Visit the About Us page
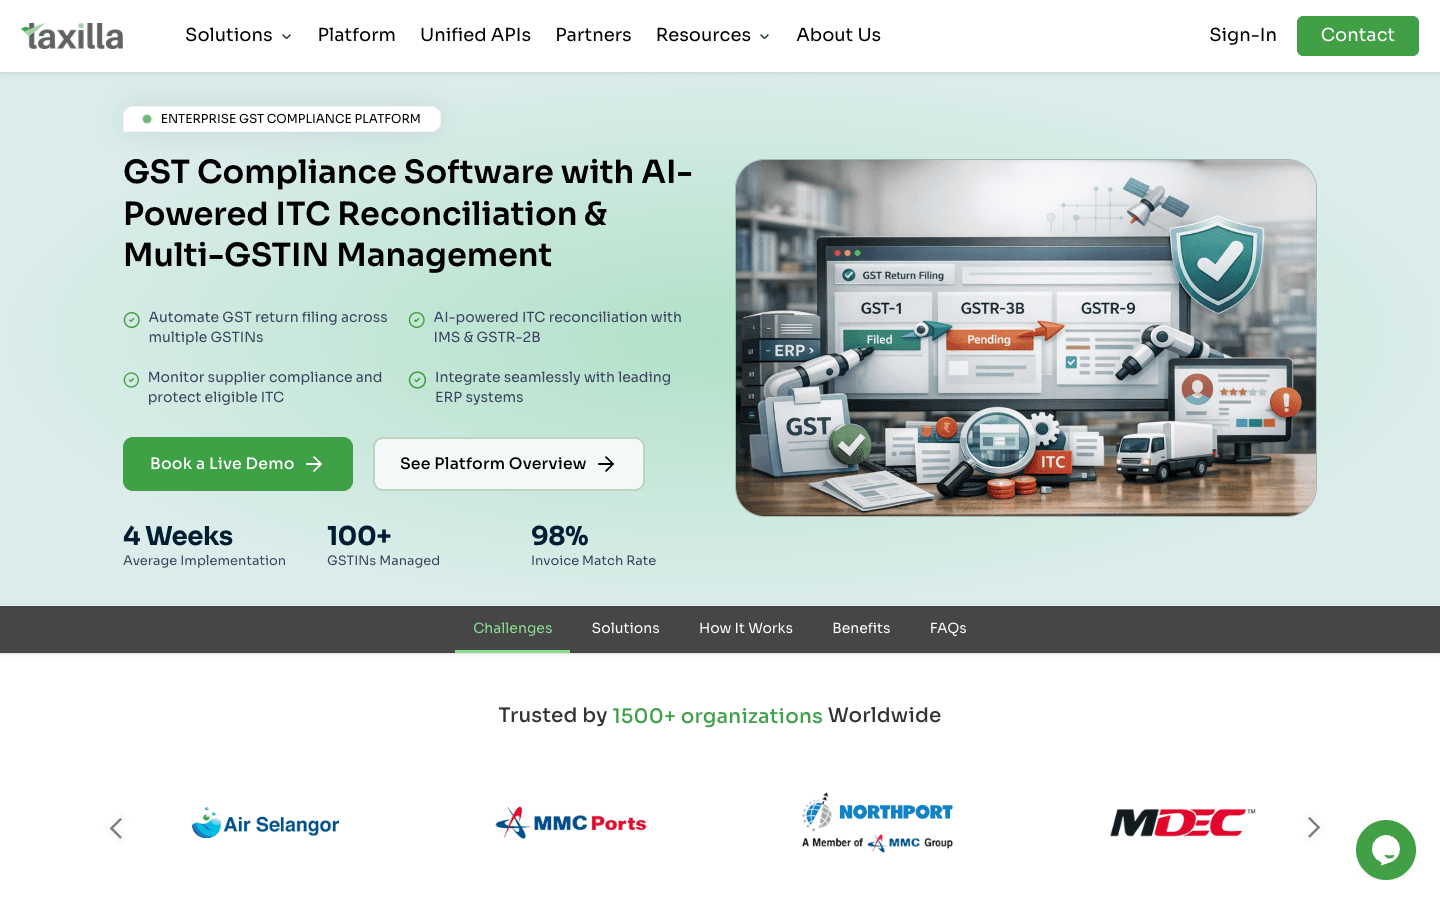Screen dimensions: 1440x900 [839, 35]
